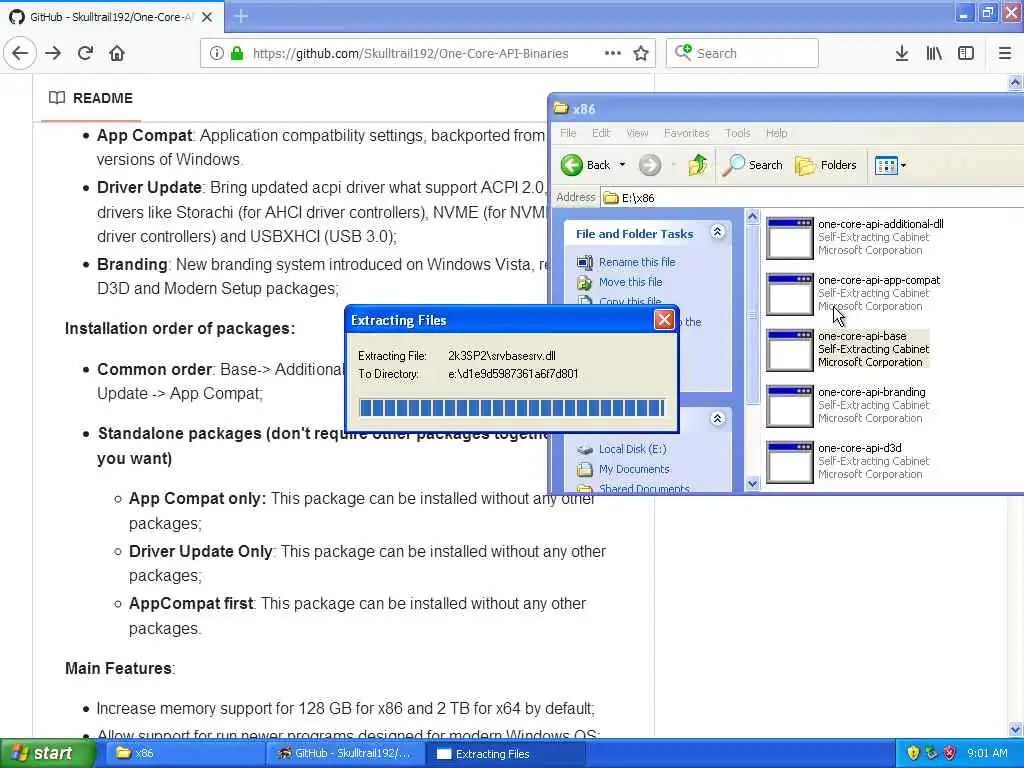Go forward in Firefox browser

(x=54, y=54)
